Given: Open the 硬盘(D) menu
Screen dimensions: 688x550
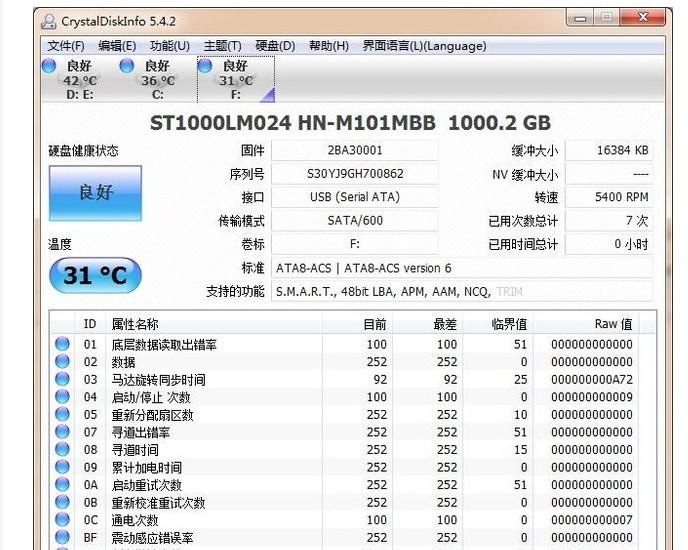Looking at the screenshot, I should (x=275, y=46).
